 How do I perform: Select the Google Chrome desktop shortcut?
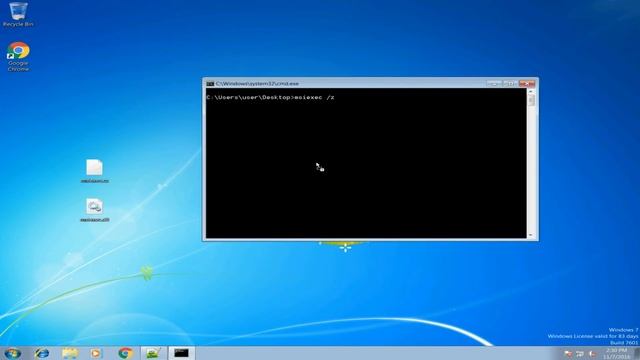coord(18,56)
